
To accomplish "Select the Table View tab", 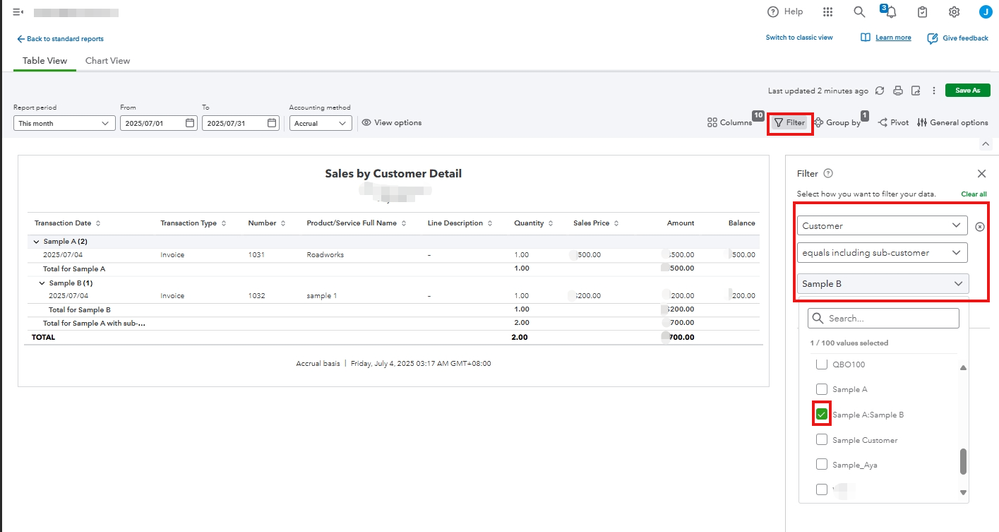I will [x=45, y=61].
